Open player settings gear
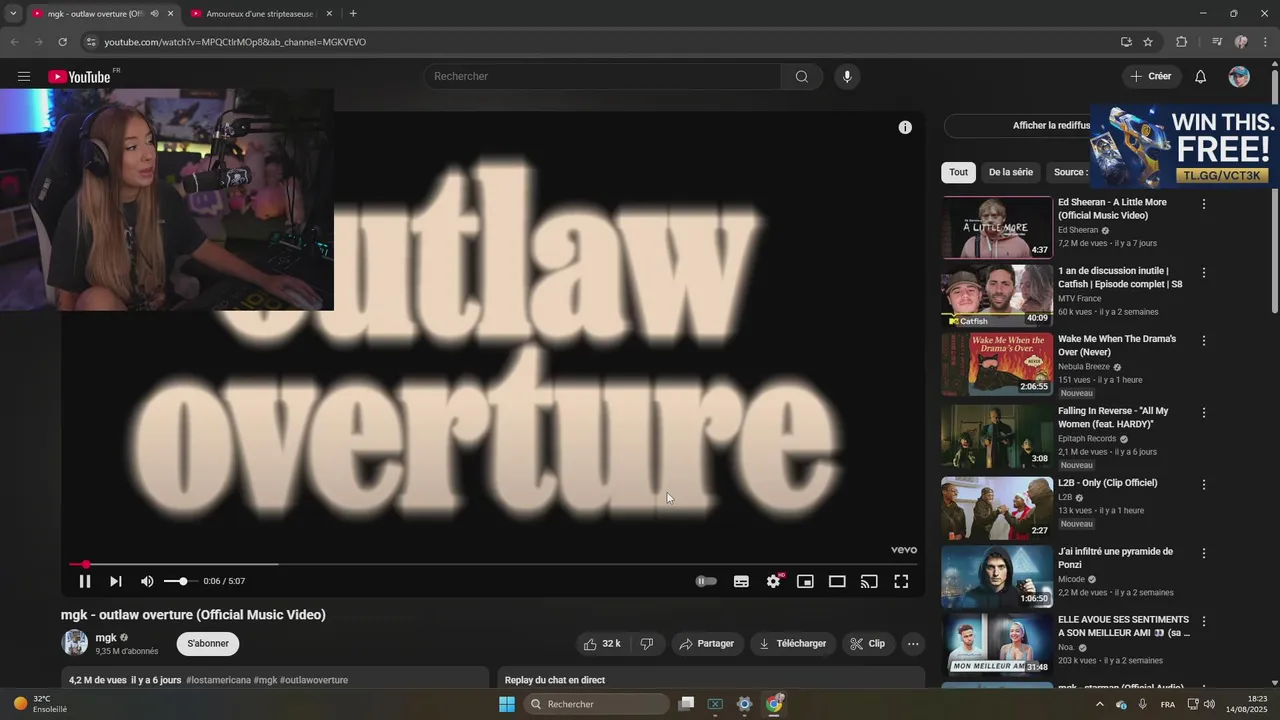The width and height of the screenshot is (1280, 720). (x=773, y=581)
